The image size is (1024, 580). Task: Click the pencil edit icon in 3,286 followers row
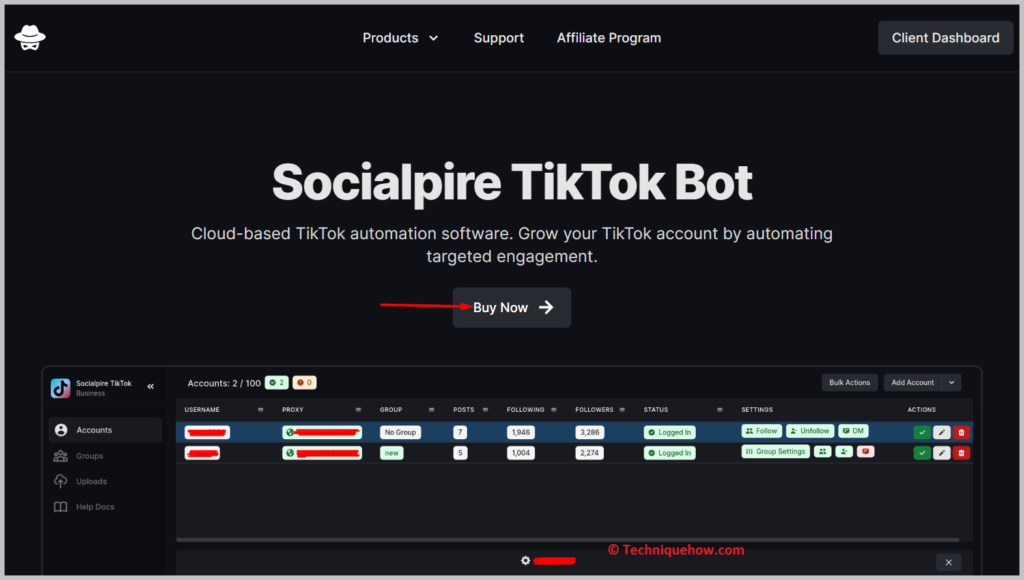point(942,432)
